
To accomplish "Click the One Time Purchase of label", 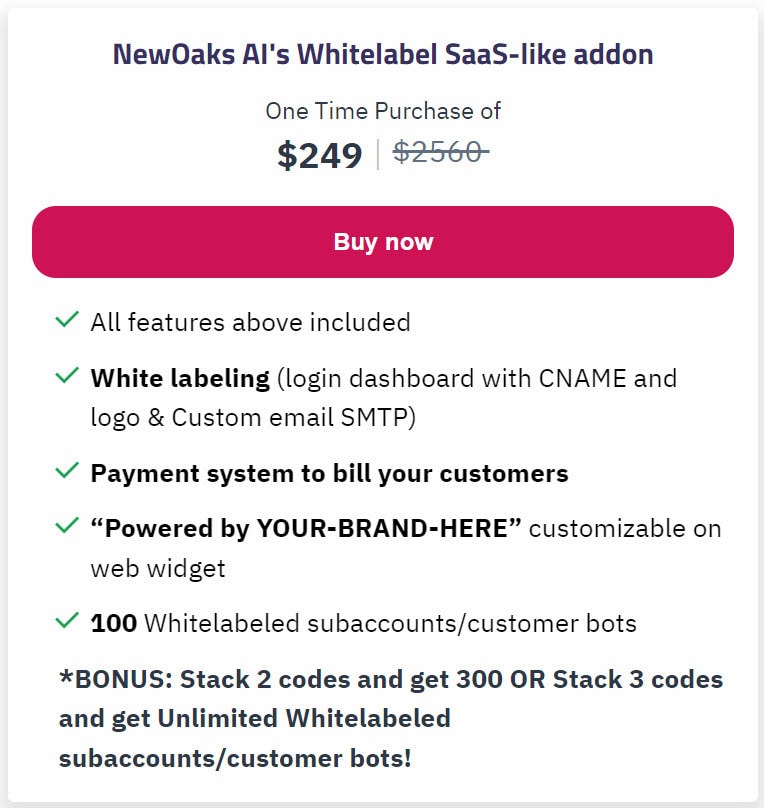I will pos(383,111).
